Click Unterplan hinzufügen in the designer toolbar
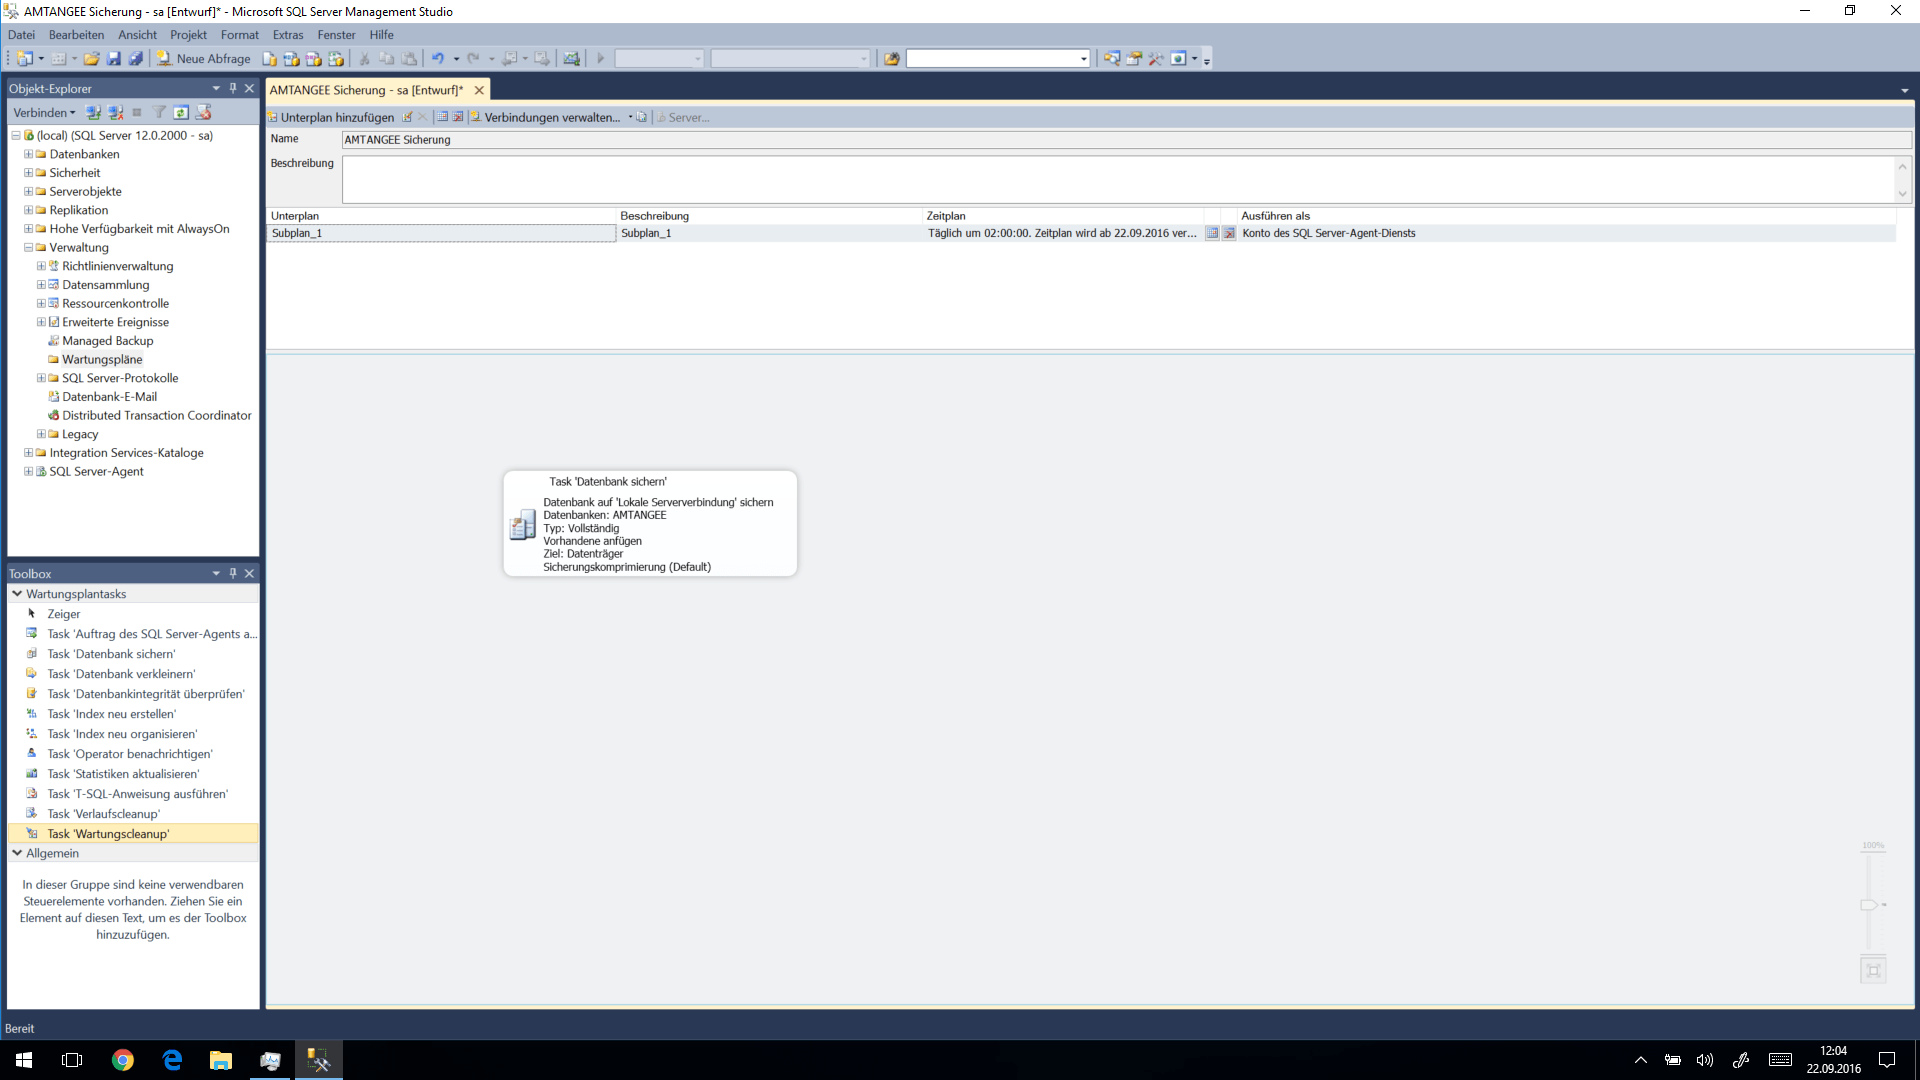Viewport: 1920px width, 1080px height. point(331,117)
